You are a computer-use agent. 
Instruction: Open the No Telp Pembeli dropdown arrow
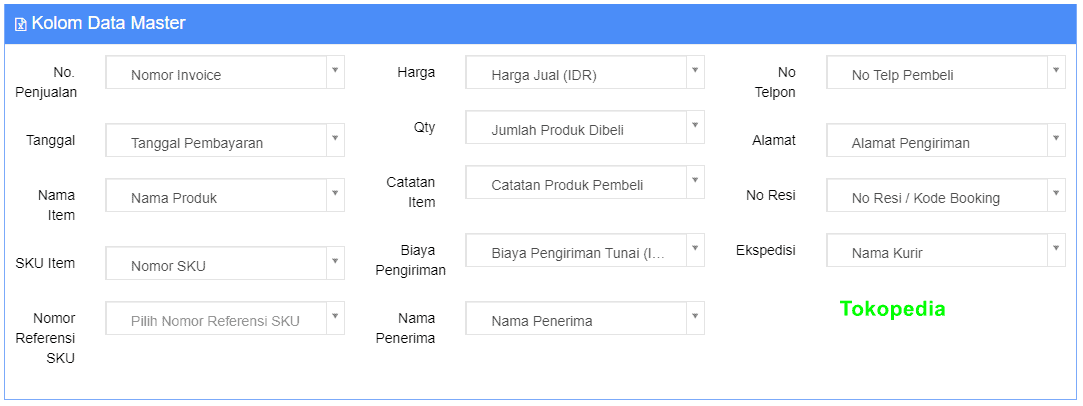click(x=1056, y=70)
